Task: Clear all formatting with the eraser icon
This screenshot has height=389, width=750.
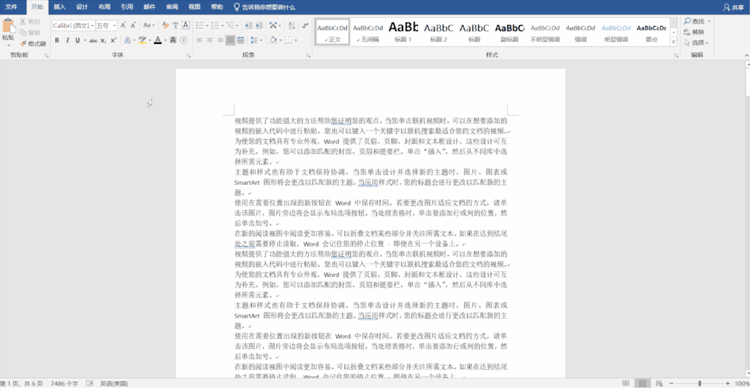Action: coord(165,25)
